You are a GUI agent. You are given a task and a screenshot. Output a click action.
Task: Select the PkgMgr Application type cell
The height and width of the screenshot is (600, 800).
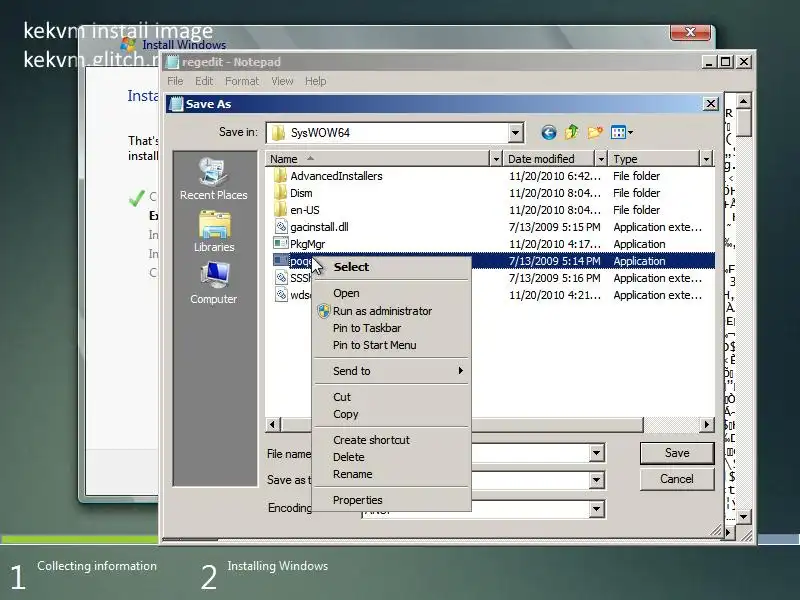pyautogui.click(x=639, y=244)
